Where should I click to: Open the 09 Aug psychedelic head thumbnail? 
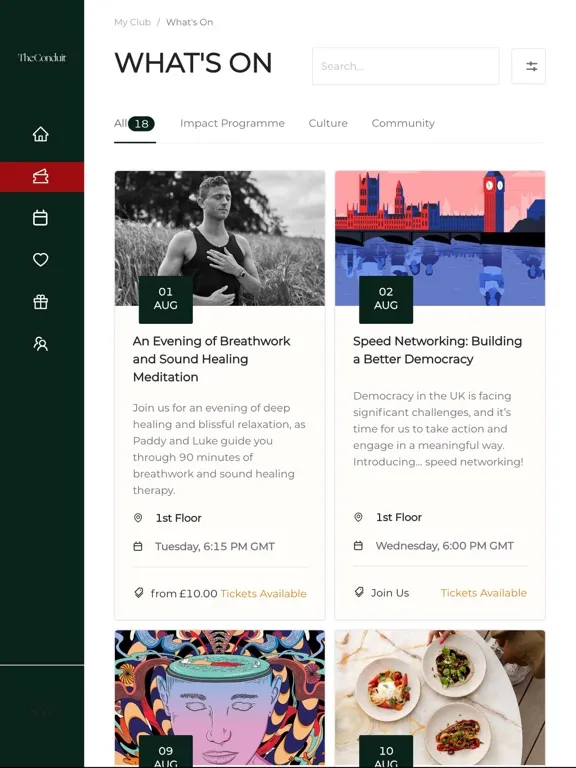tap(220, 698)
